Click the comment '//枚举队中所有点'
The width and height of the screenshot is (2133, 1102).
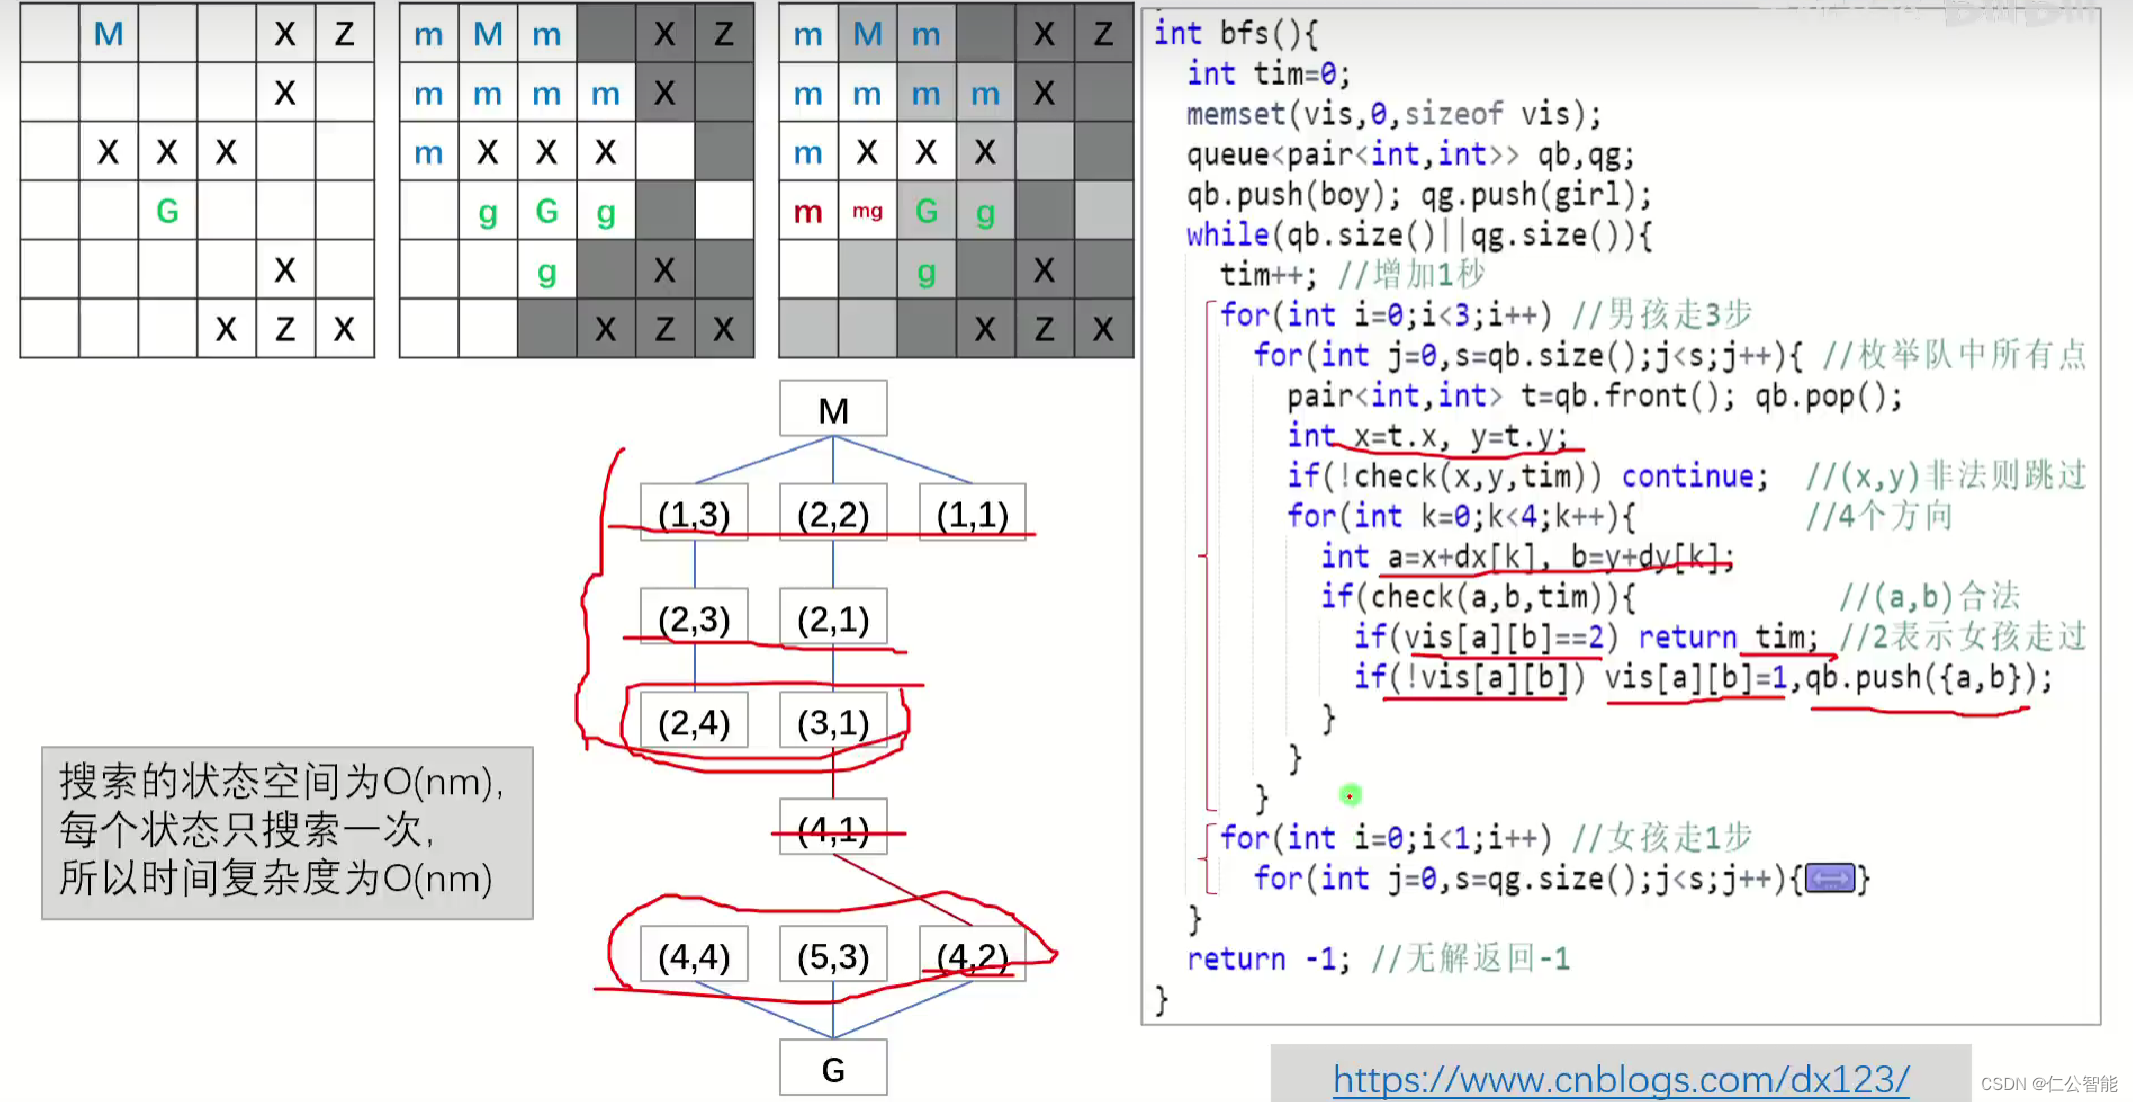pyautogui.click(x=1955, y=355)
